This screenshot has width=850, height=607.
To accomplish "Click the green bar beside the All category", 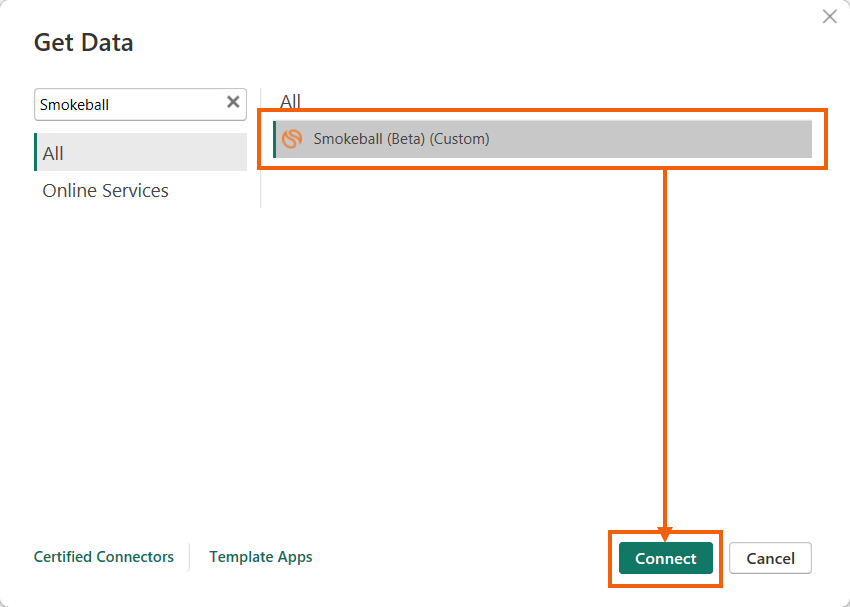I will pos(35,152).
